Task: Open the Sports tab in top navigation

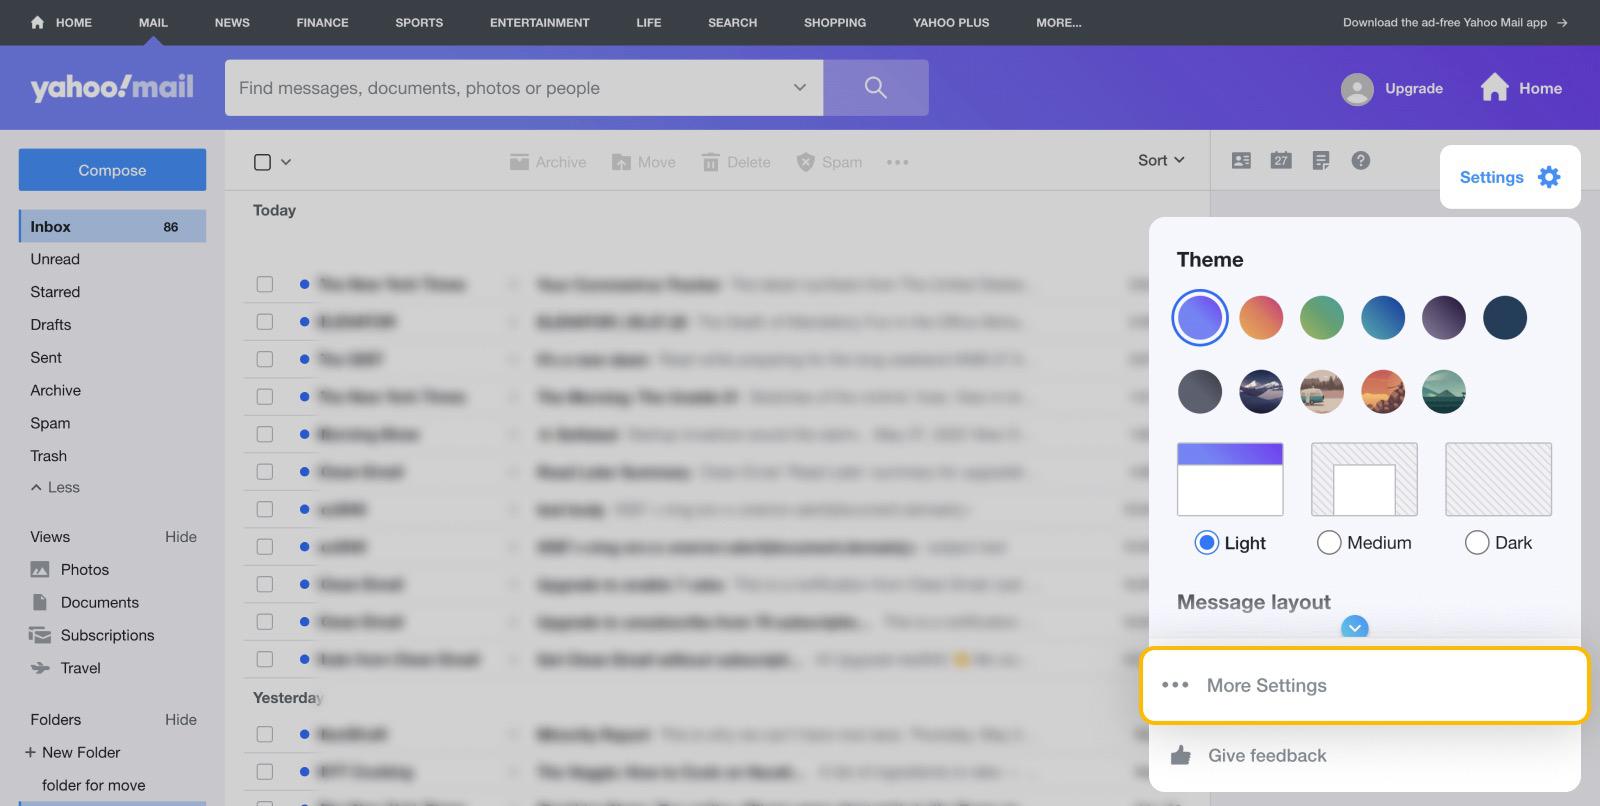Action: pyautogui.click(x=419, y=22)
